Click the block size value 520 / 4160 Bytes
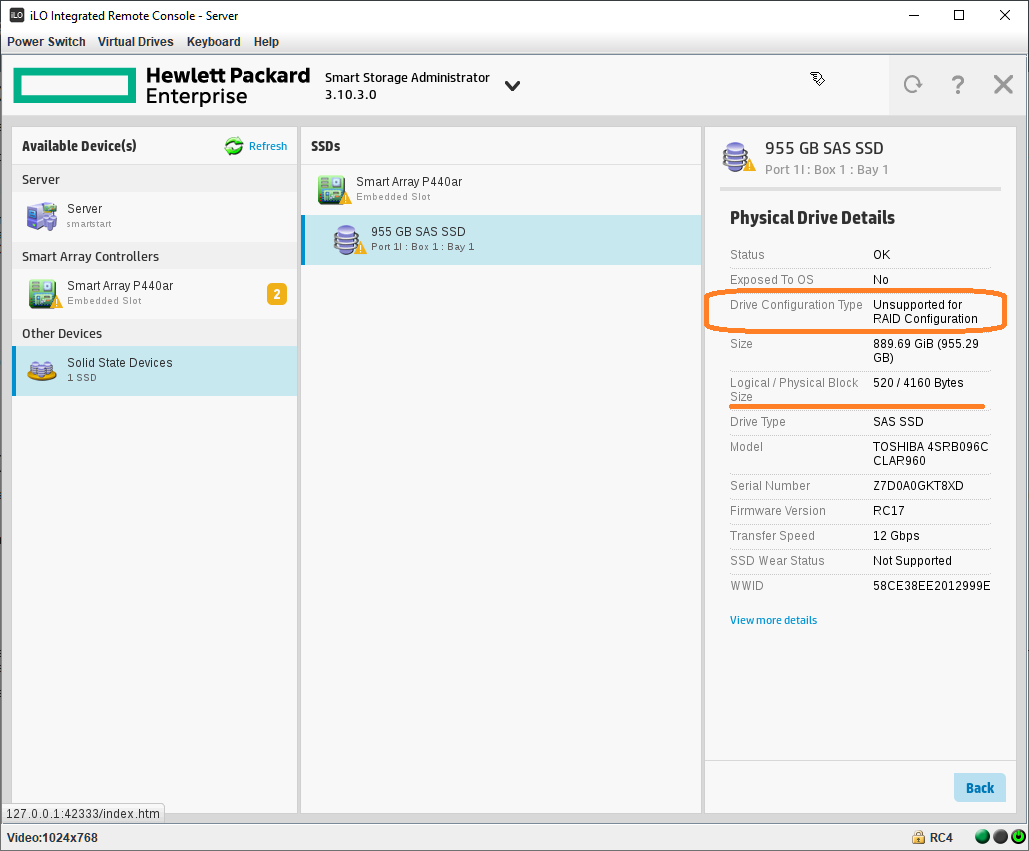The image size is (1029, 851). click(x=918, y=383)
